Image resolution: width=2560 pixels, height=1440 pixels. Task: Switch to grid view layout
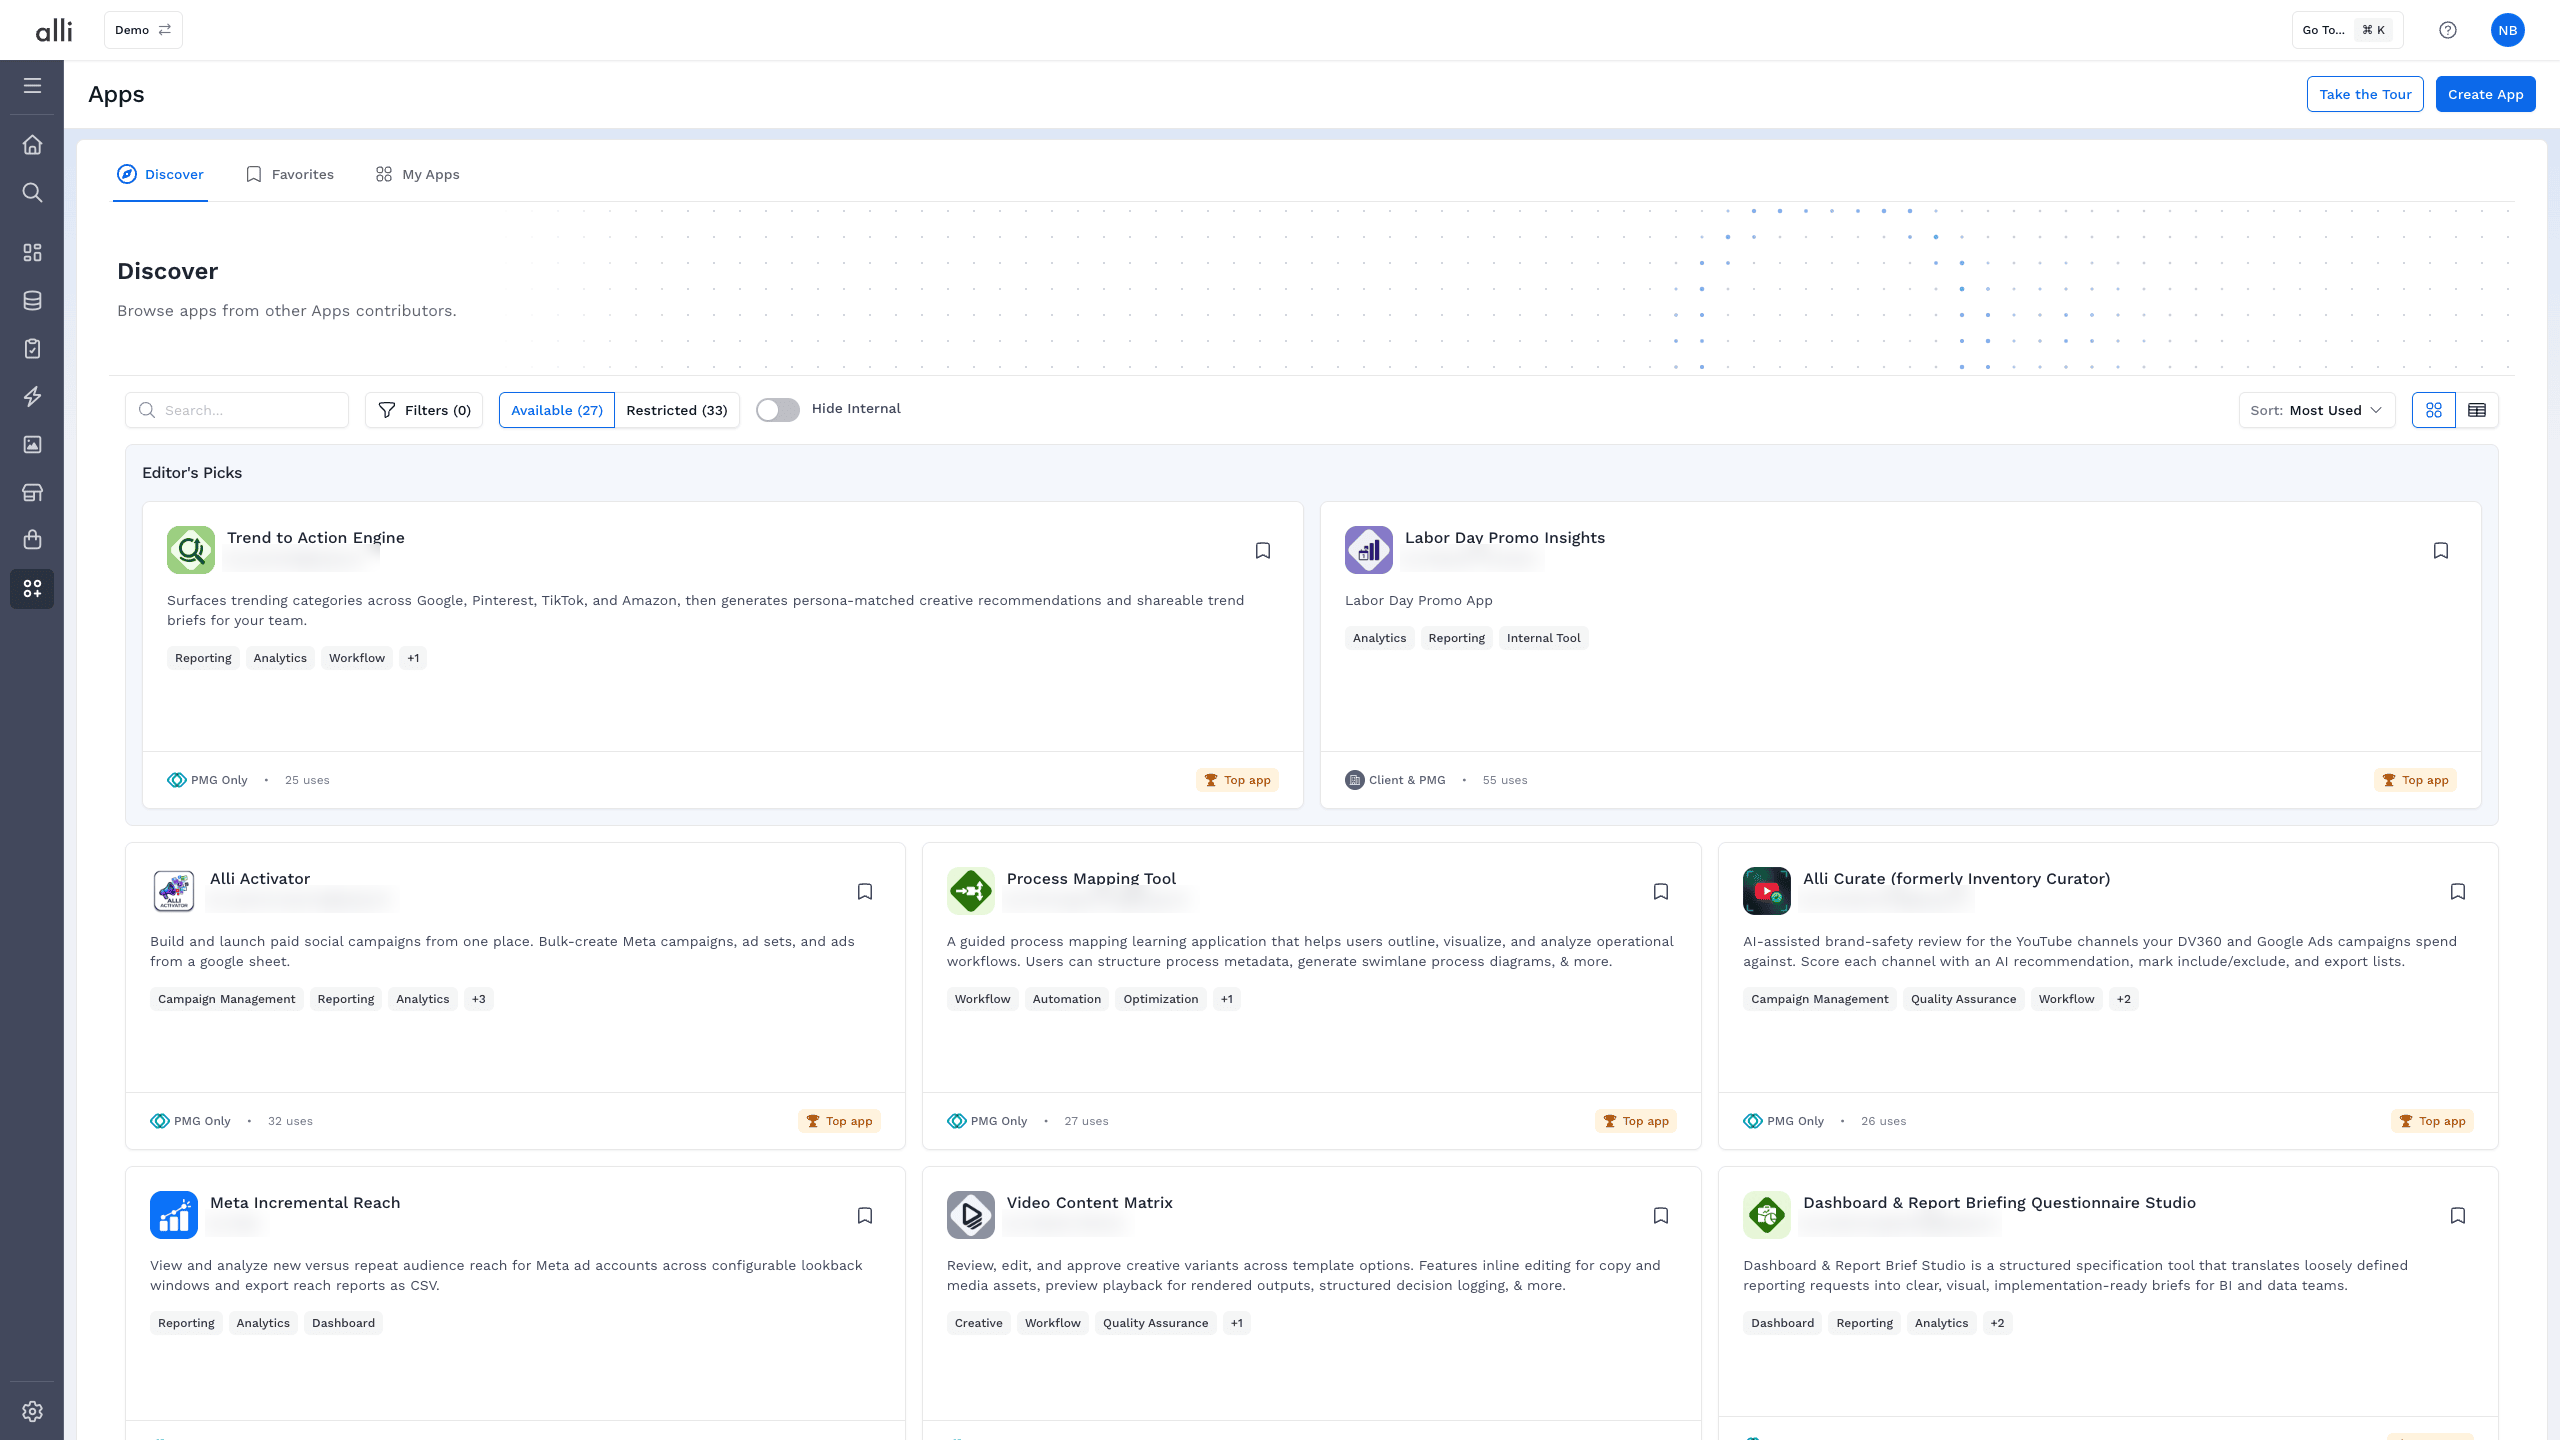coord(2434,410)
